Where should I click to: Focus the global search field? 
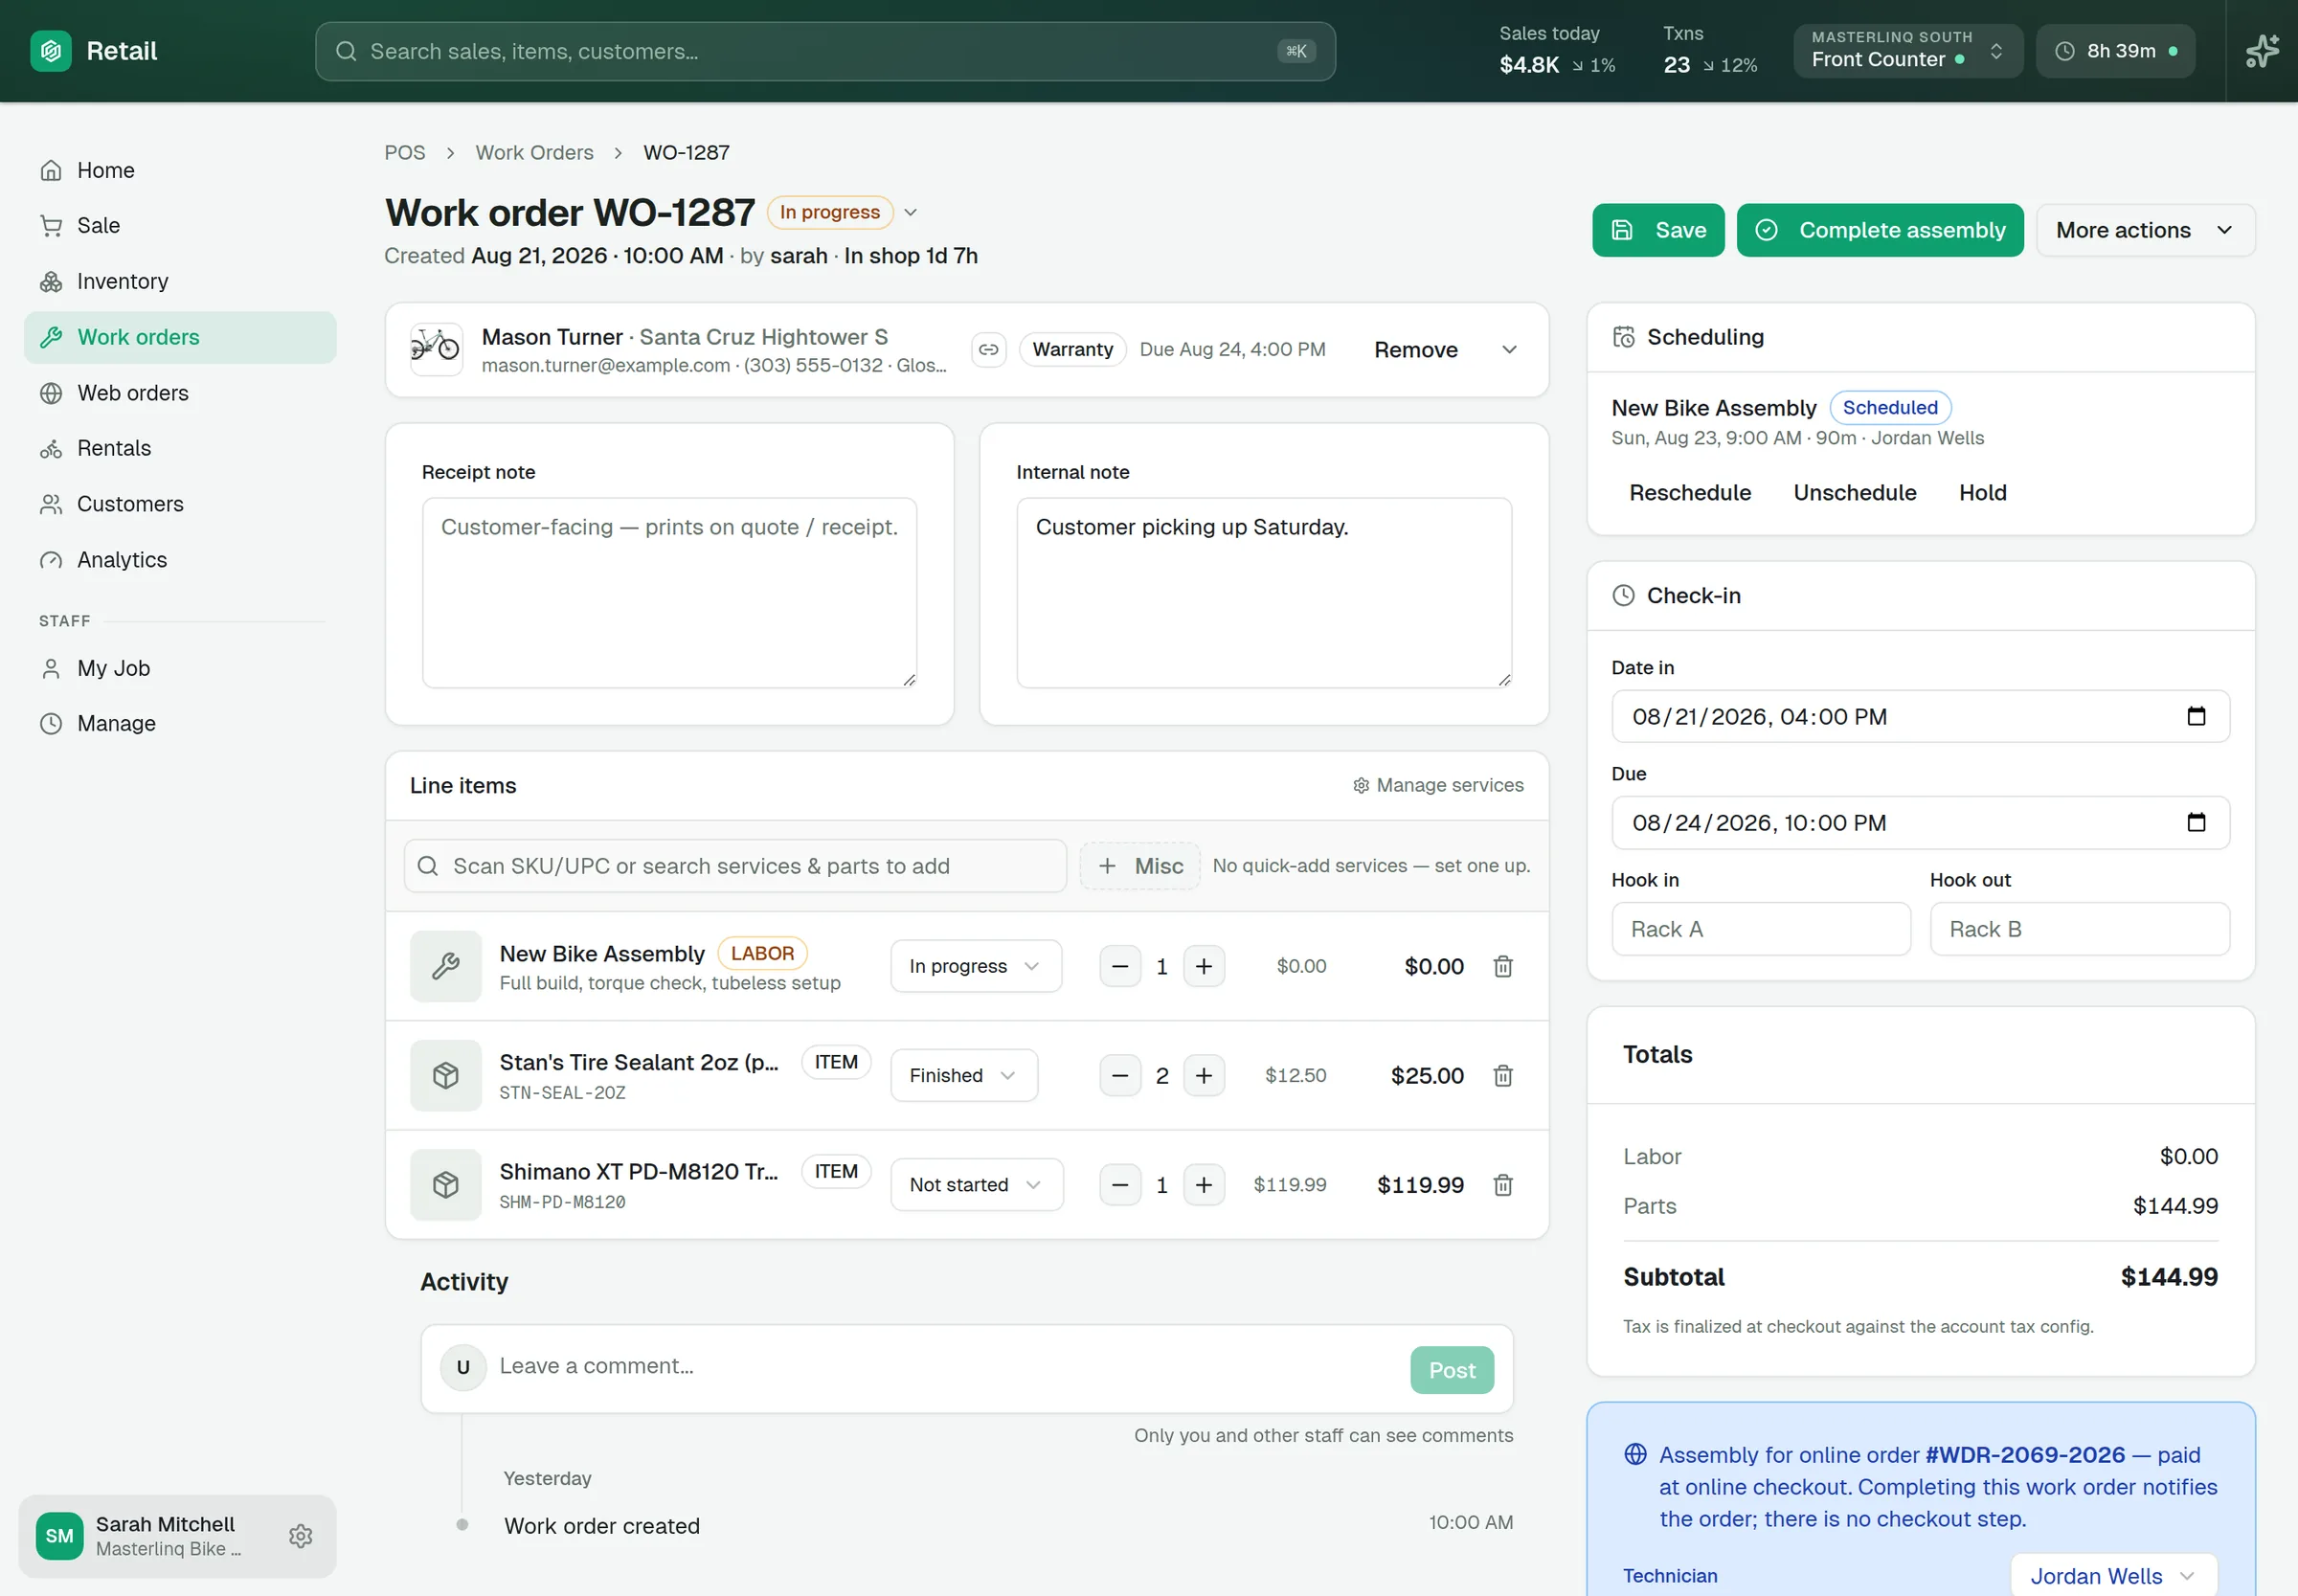pyautogui.click(x=825, y=51)
